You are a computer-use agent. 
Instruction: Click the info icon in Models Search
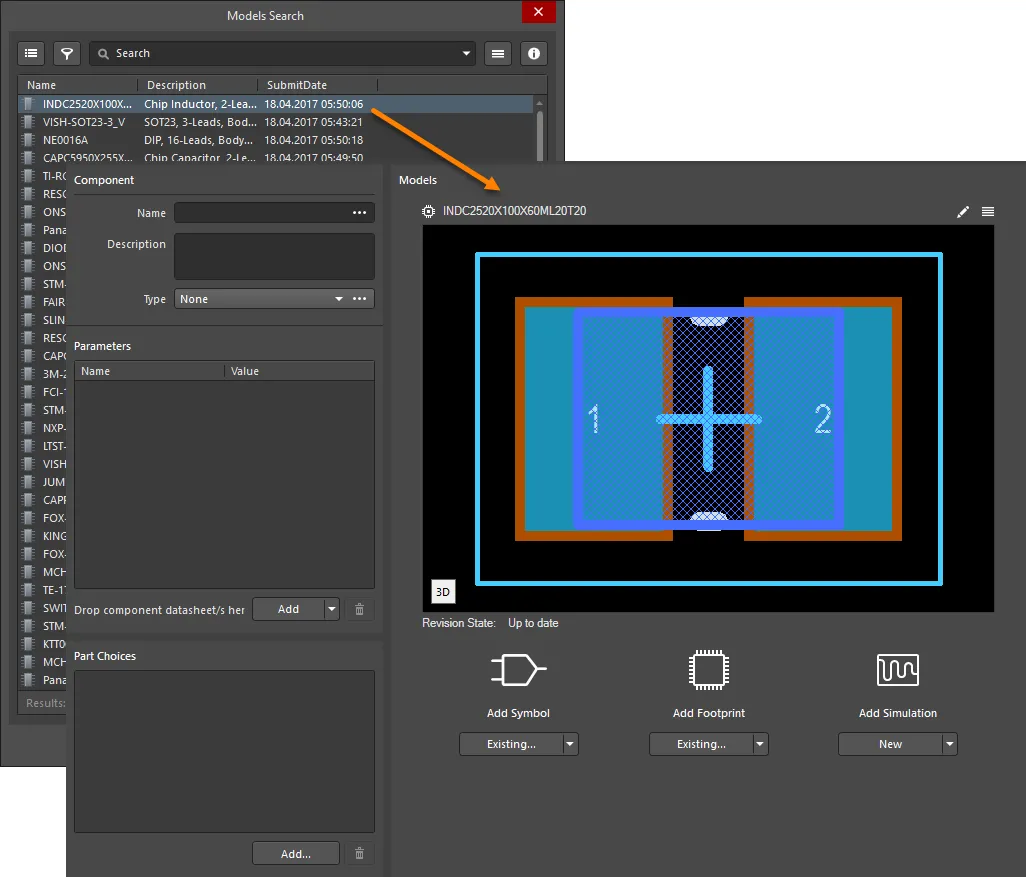pos(534,53)
